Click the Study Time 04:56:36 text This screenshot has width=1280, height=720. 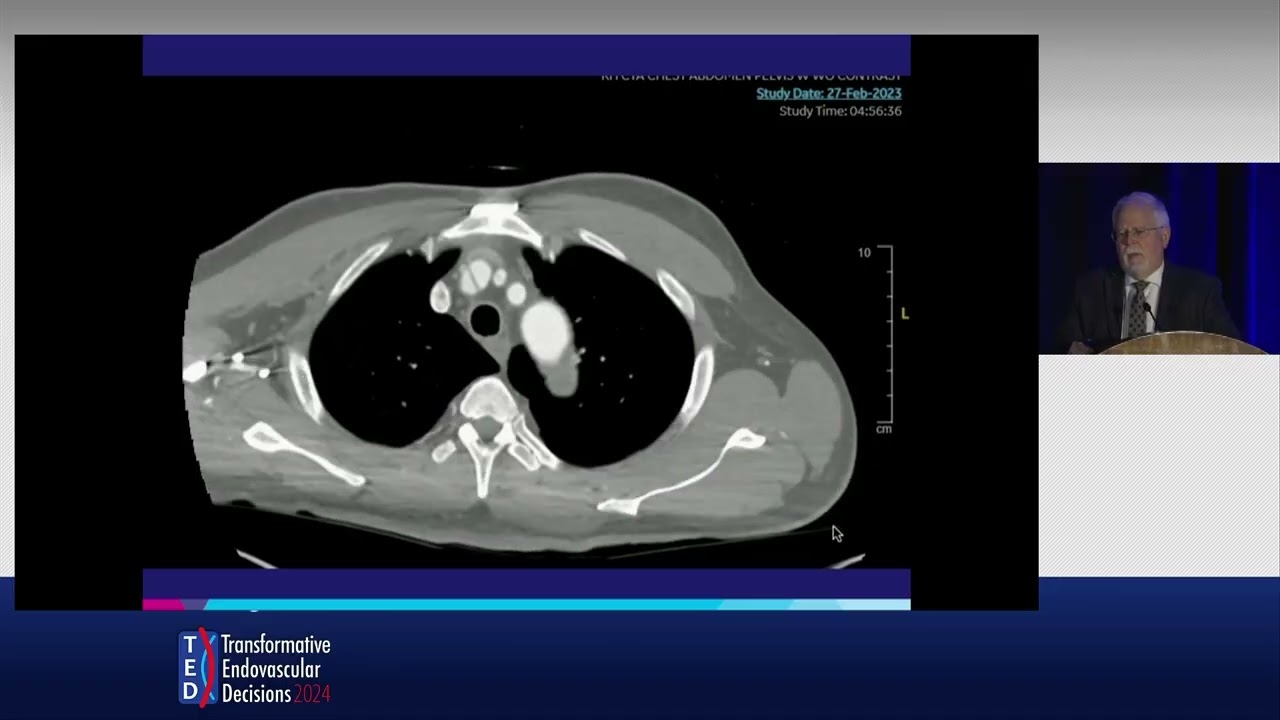[x=840, y=111]
